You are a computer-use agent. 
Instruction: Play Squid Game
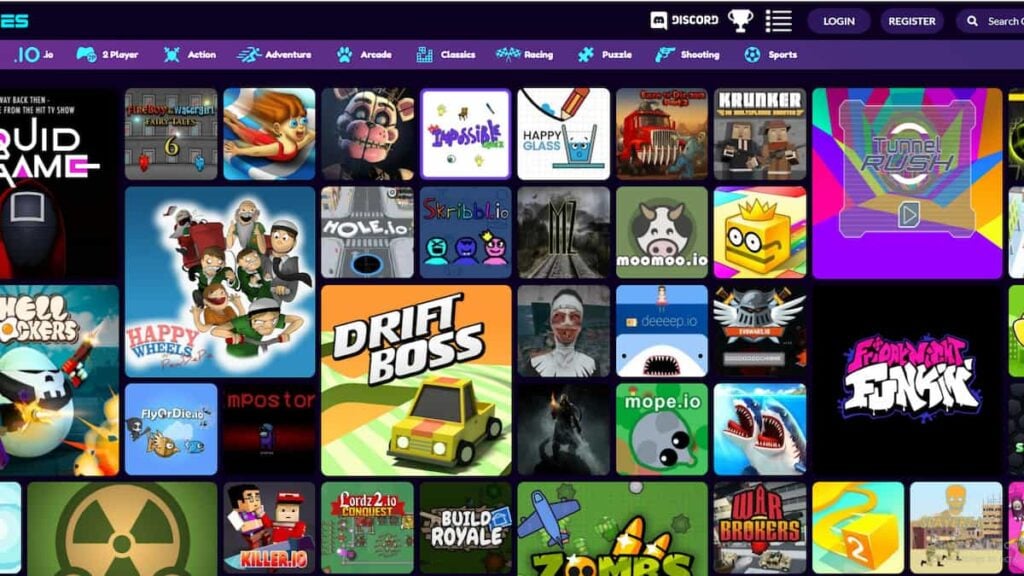click(x=59, y=184)
